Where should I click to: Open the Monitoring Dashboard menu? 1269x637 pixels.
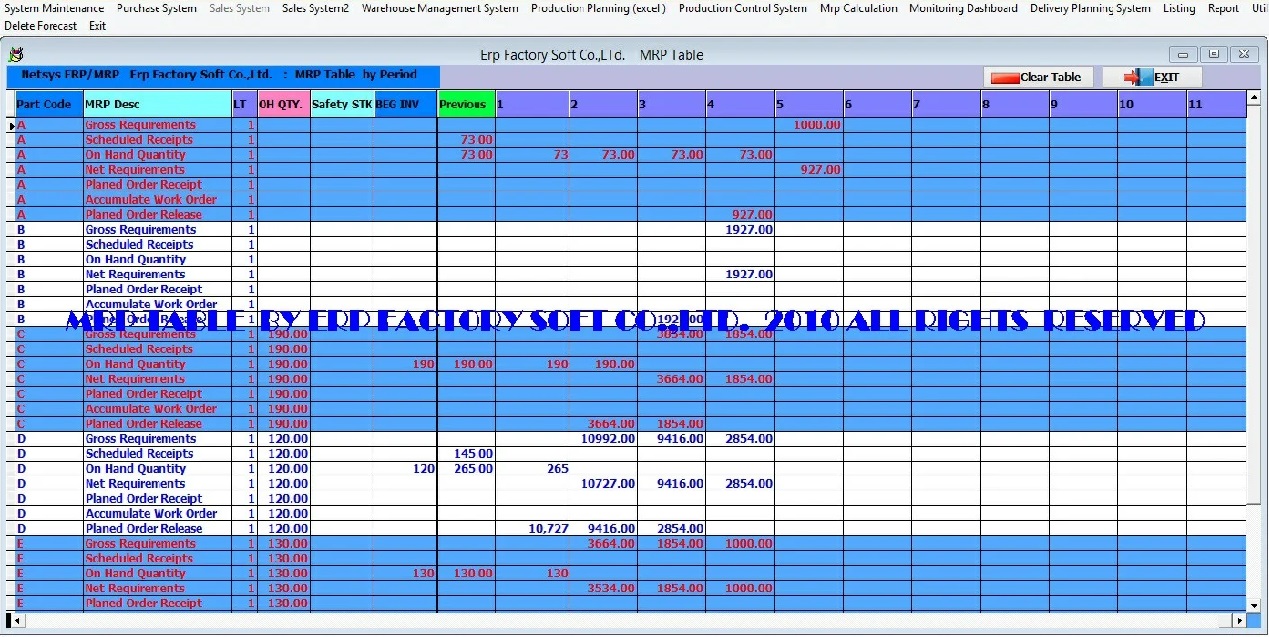coord(963,8)
